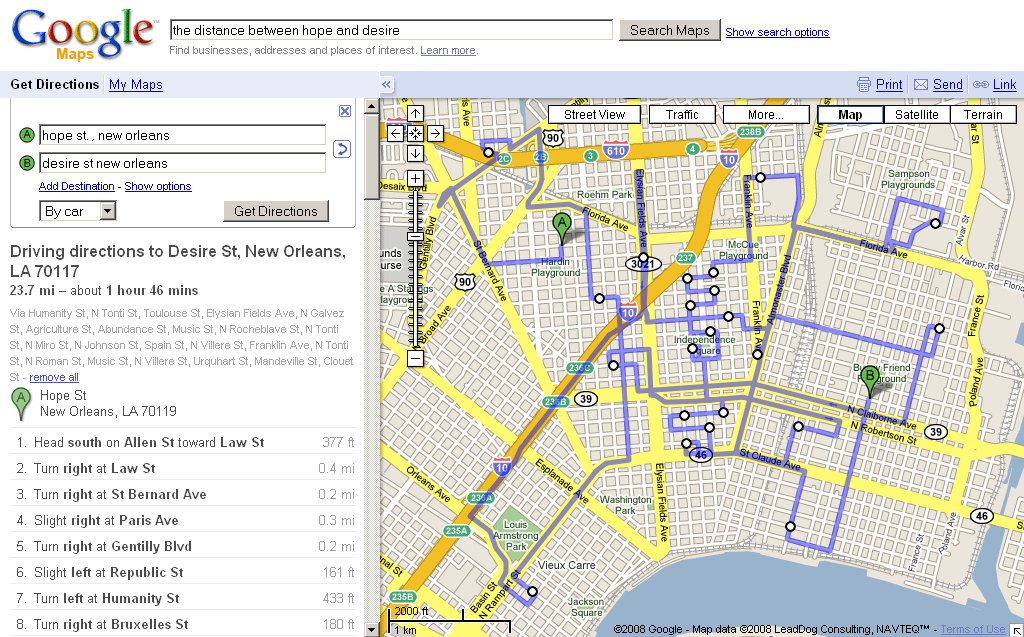Zoom out with the minus button
Viewport: 1024px width, 637px height.
tap(415, 358)
